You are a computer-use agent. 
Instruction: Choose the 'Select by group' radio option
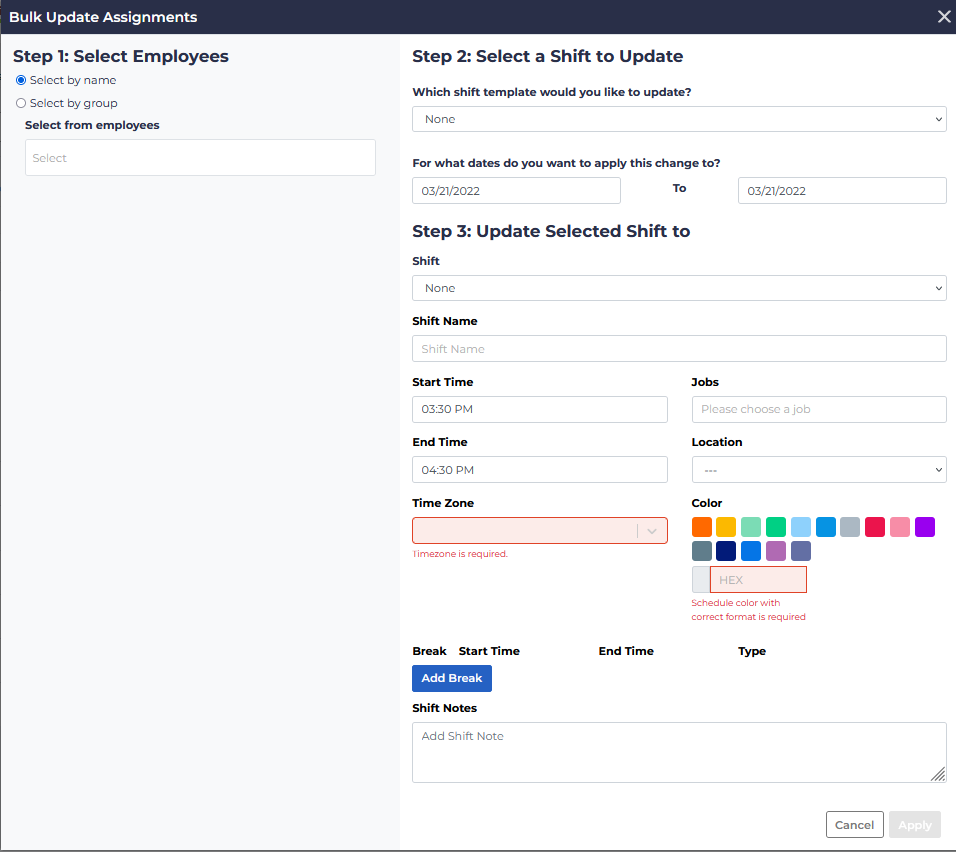click(20, 103)
